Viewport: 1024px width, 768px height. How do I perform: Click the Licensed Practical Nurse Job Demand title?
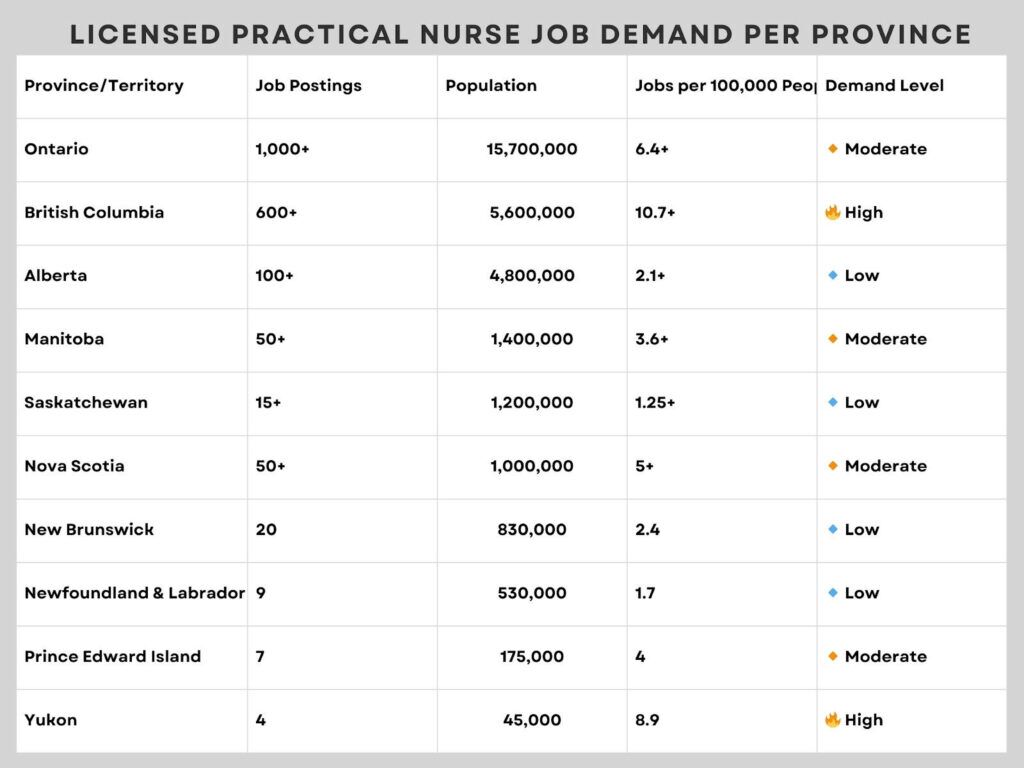[x=520, y=35]
